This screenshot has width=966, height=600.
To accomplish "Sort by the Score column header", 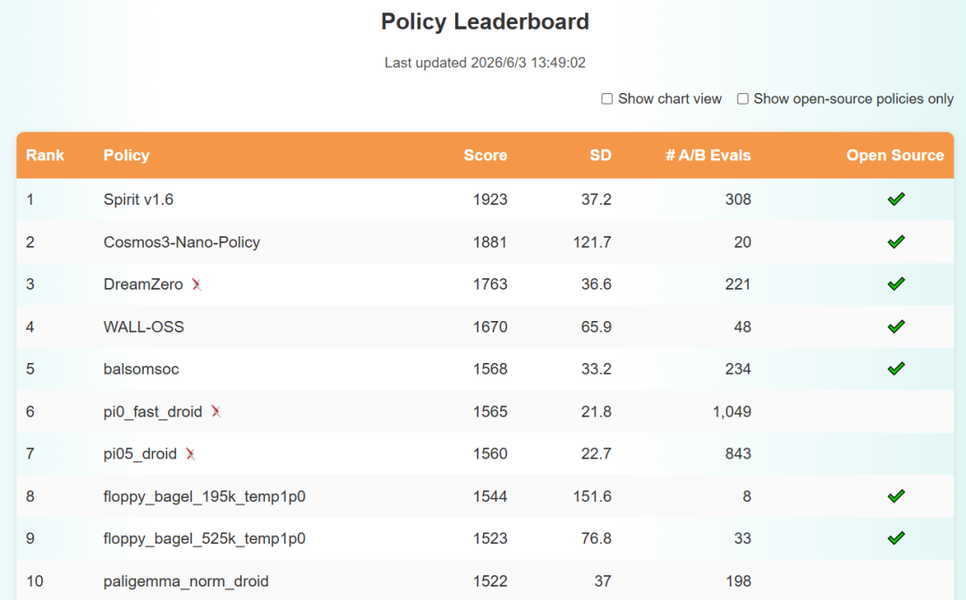I will point(485,155).
